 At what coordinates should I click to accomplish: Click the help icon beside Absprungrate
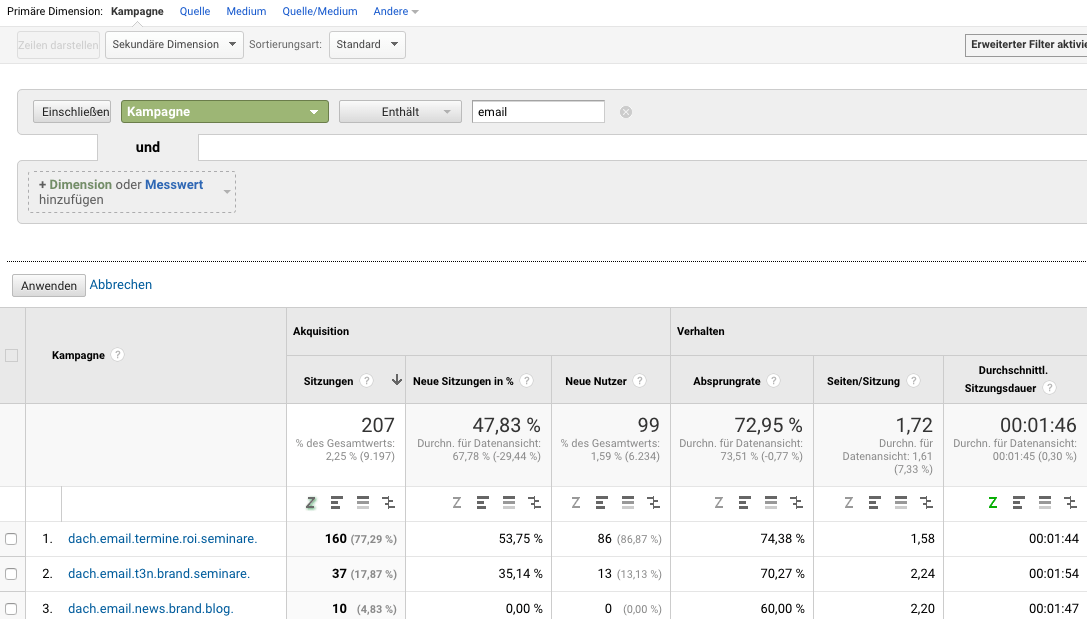(x=774, y=381)
